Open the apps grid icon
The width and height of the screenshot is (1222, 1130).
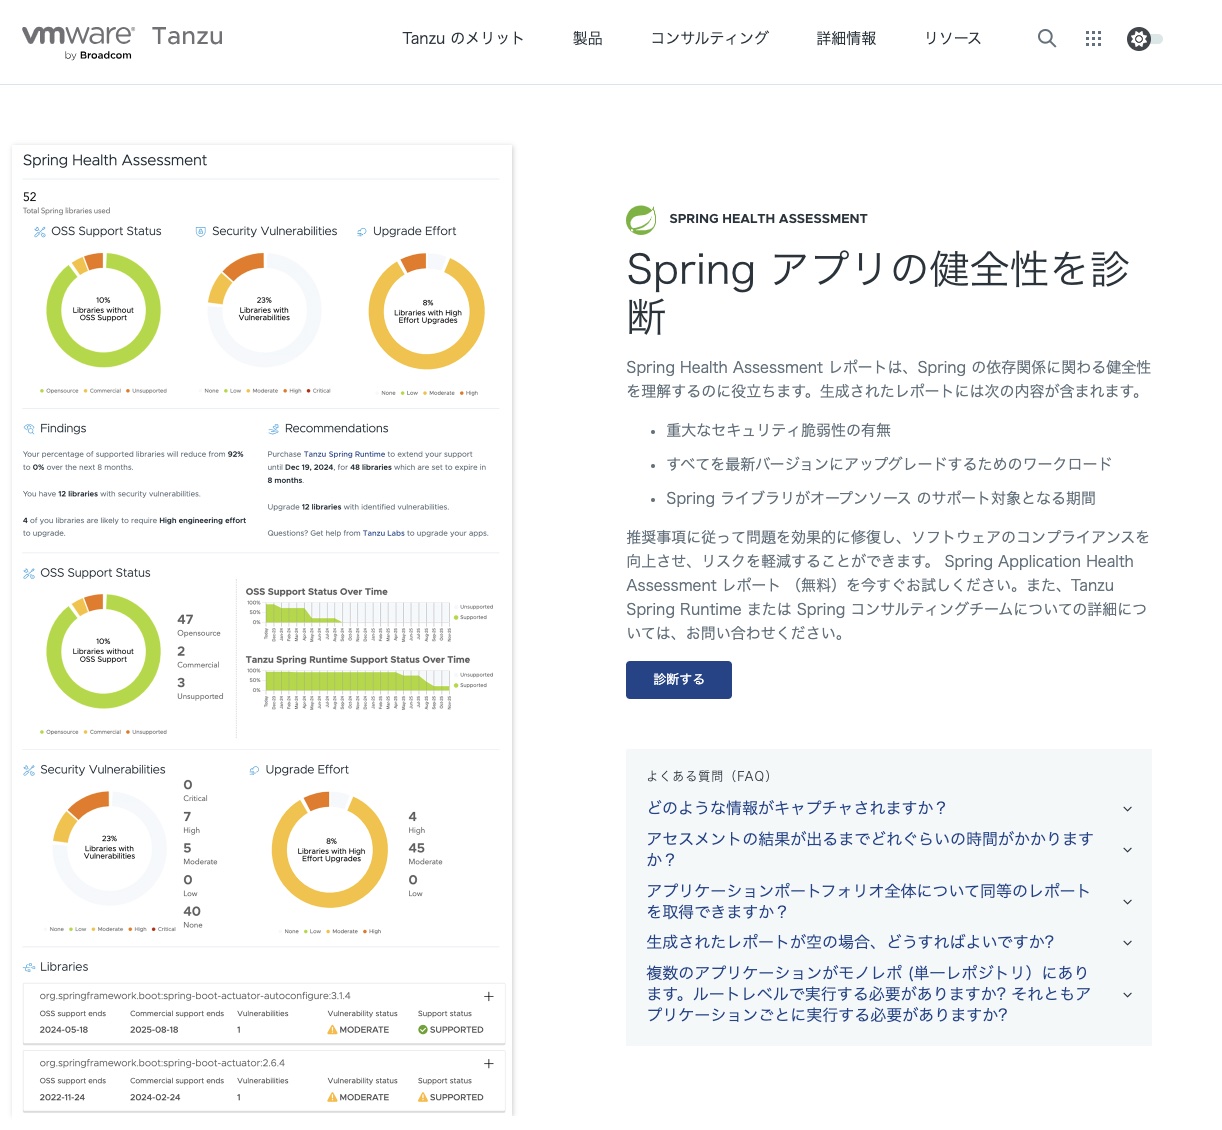tap(1093, 39)
